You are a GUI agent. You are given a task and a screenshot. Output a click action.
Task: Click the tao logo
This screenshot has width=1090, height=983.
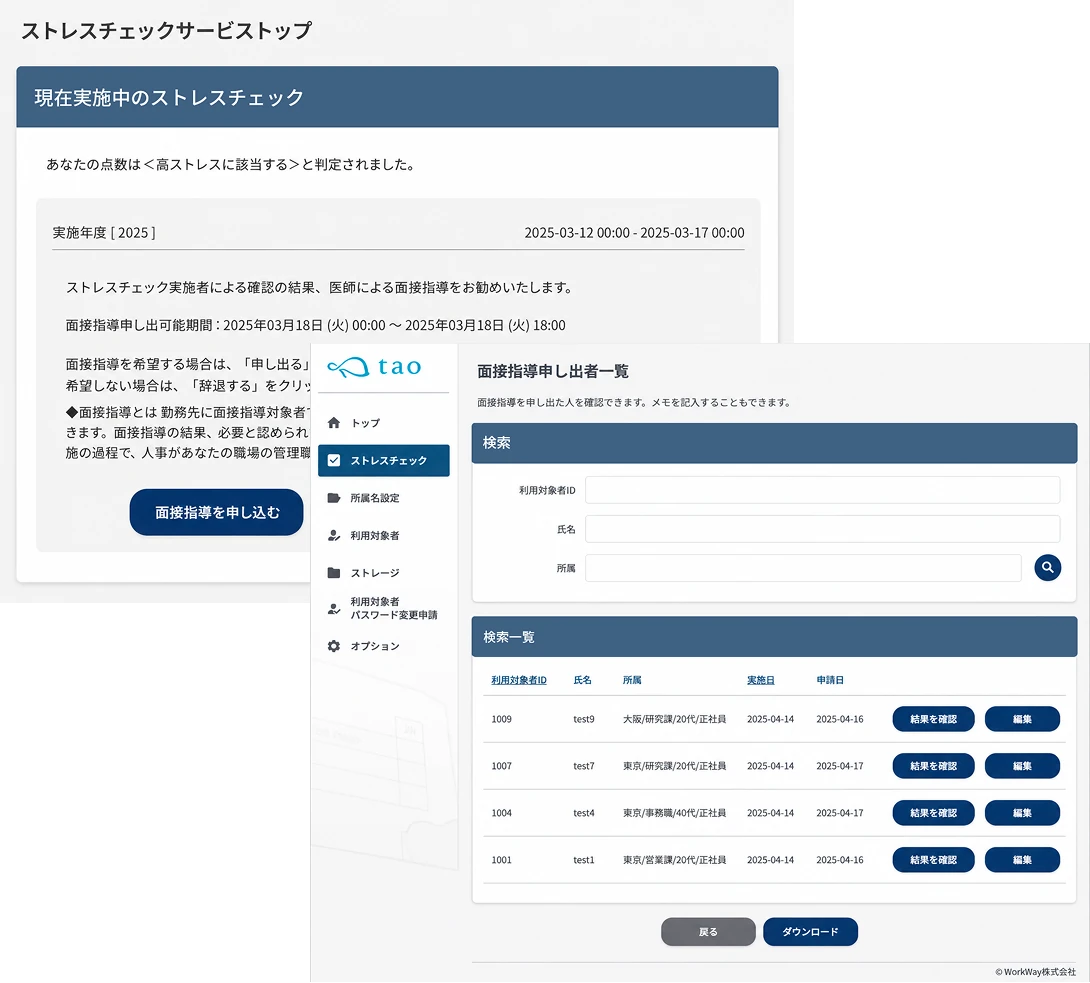374,366
